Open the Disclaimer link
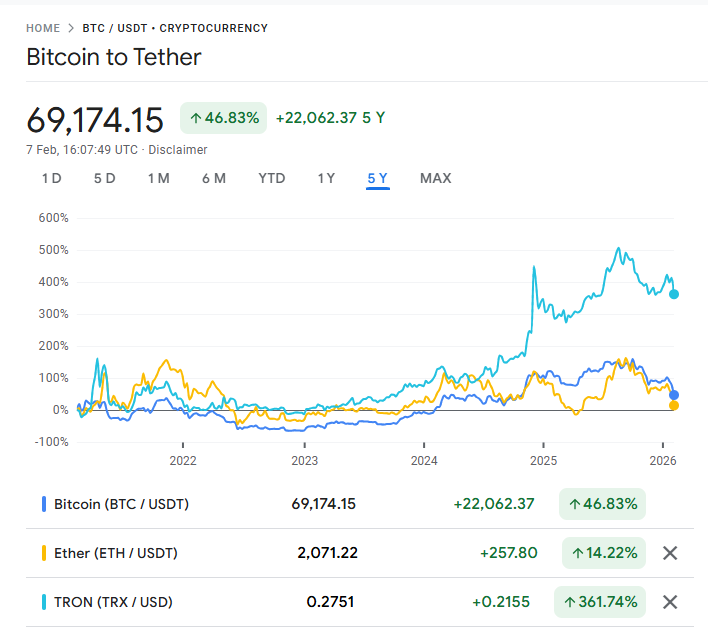 (178, 150)
